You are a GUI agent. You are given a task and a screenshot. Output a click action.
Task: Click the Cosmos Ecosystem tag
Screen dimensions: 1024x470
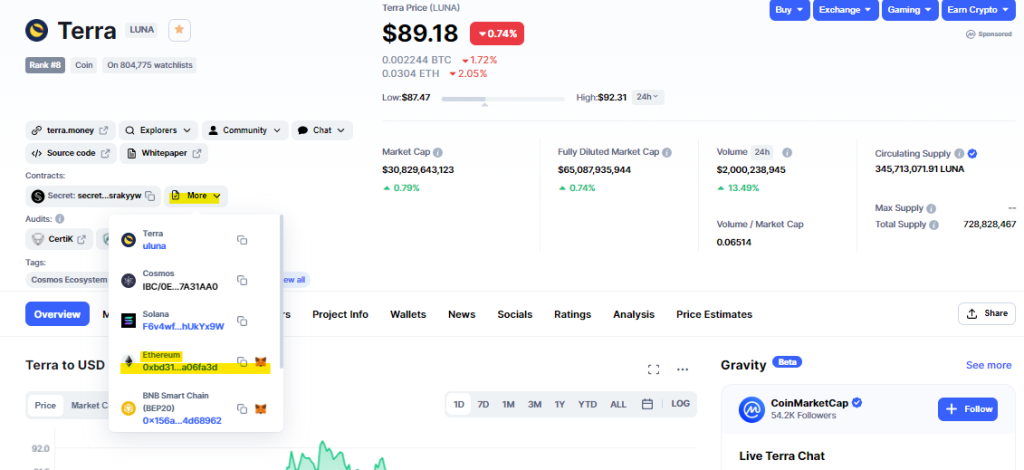[x=69, y=279]
